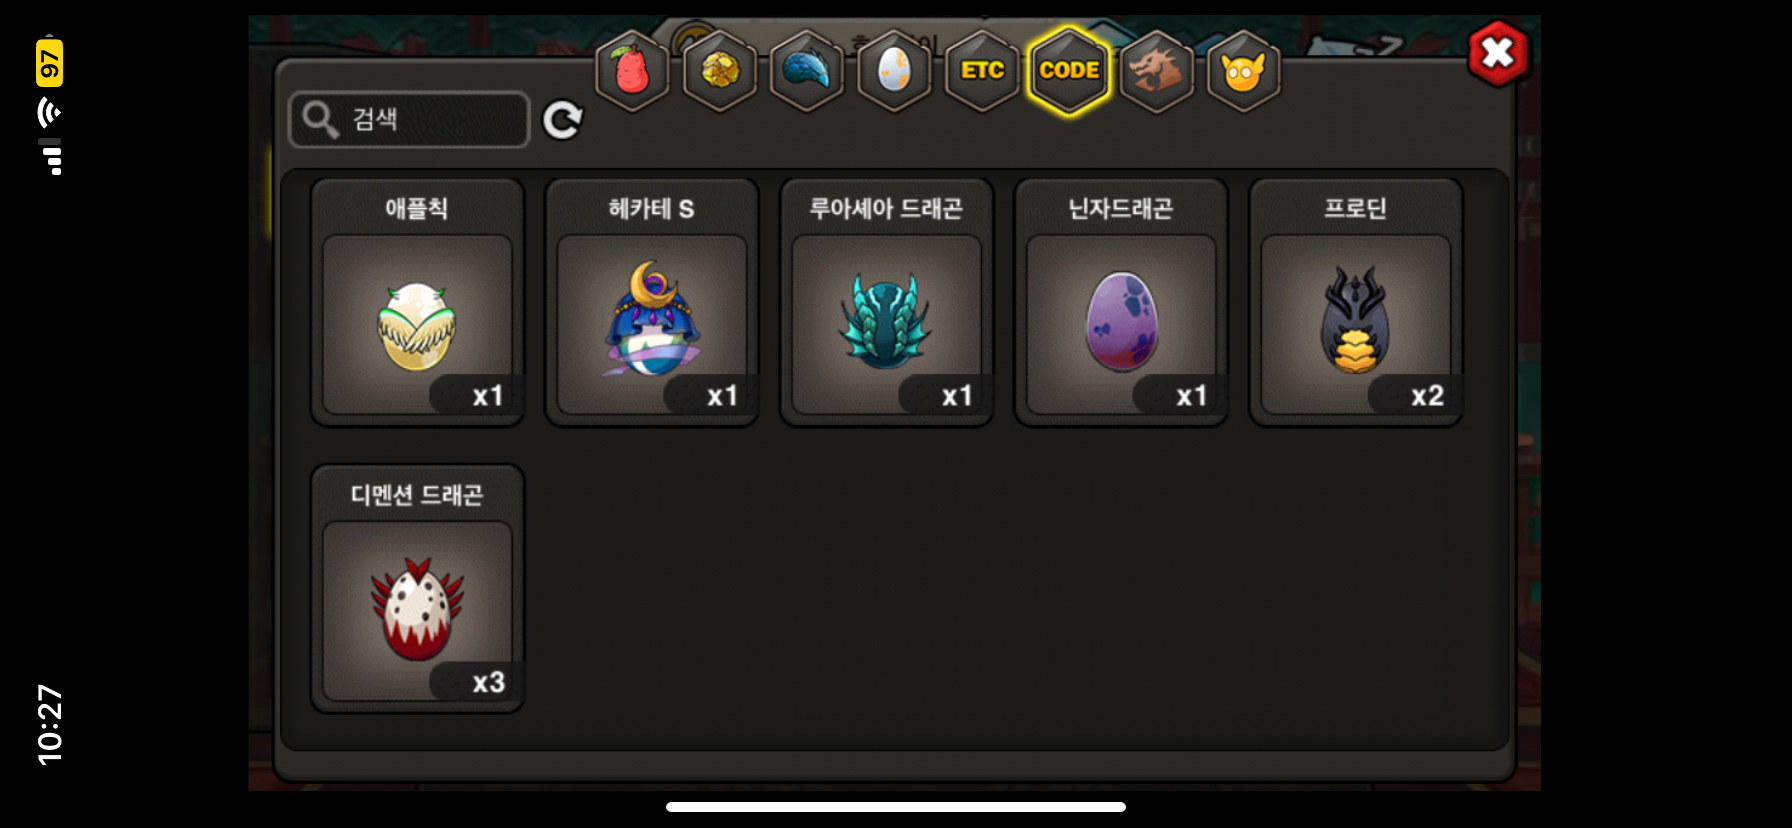Select the CODE tab
Viewport: 1792px width, 828px height.
pyautogui.click(x=1069, y=71)
